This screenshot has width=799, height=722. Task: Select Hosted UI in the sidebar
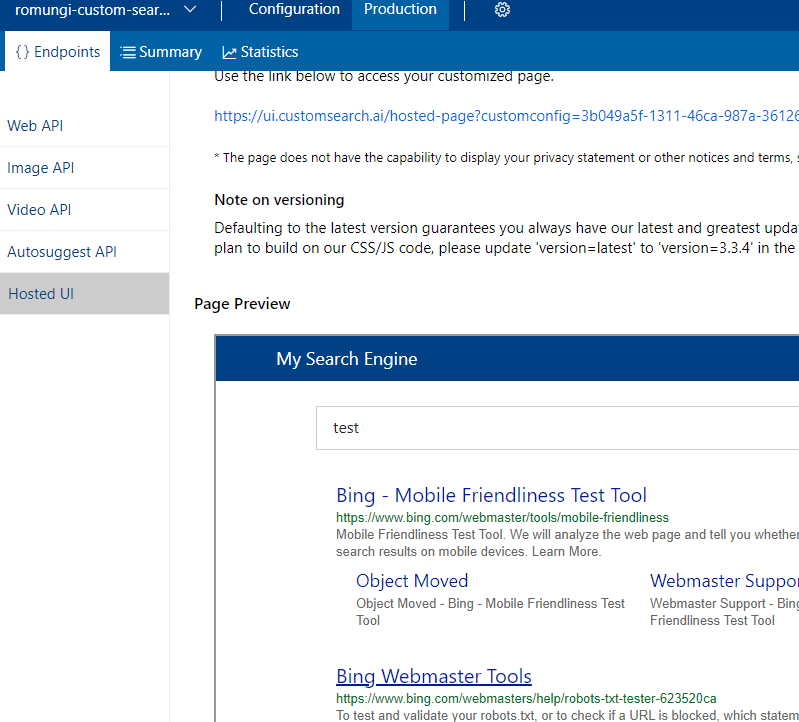click(85, 293)
